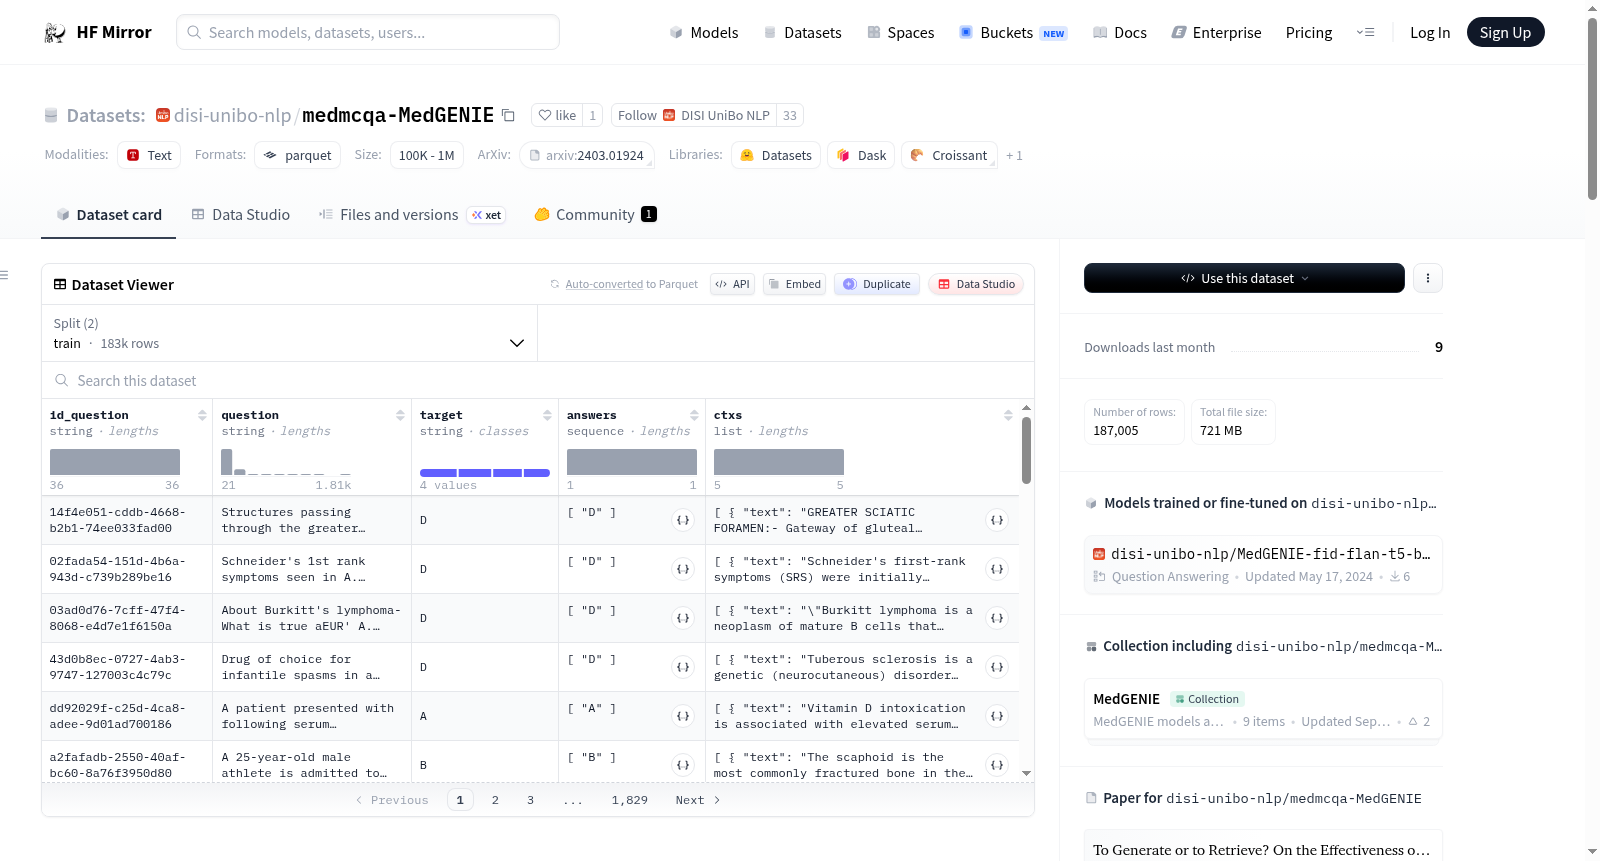Open the MedGENIE-fid-flan-t5 model card
Image resolution: width=1600 pixels, height=861 pixels.
point(1263,565)
